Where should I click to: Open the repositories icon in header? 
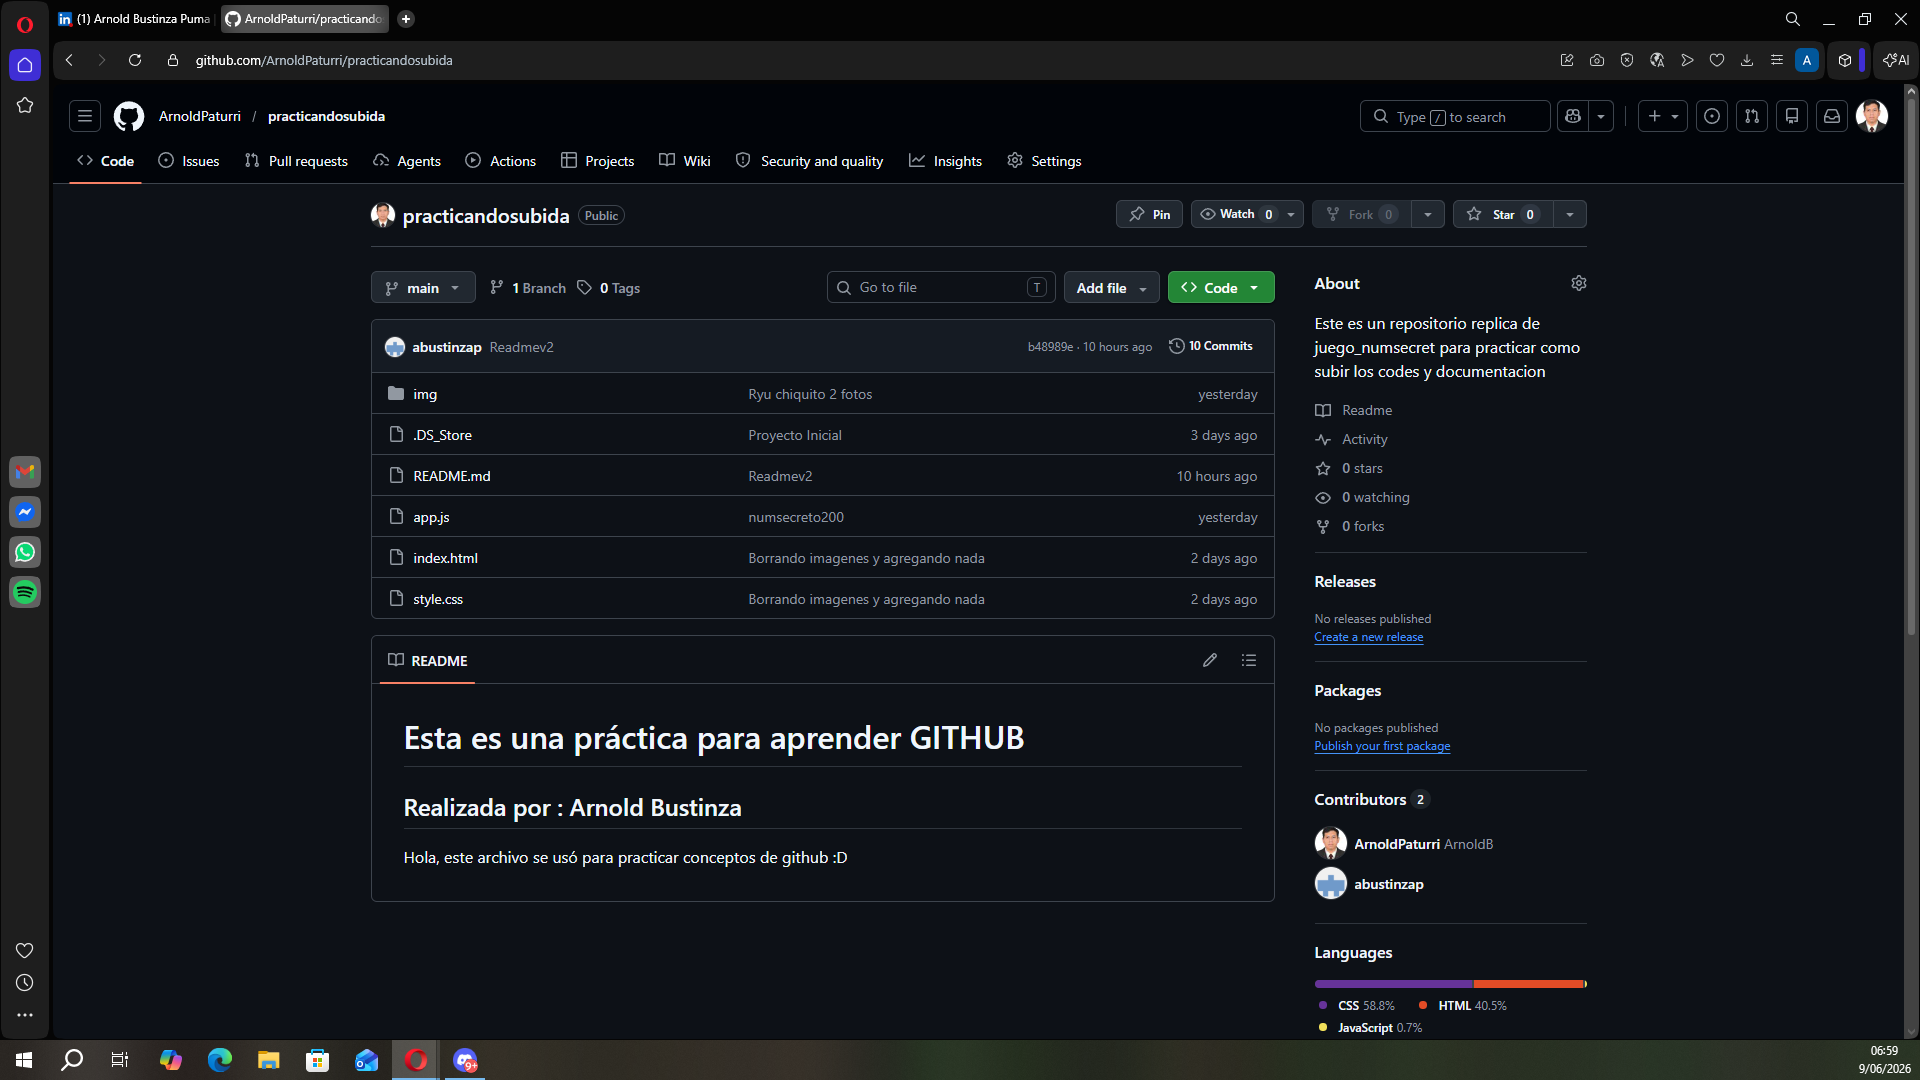point(1792,117)
